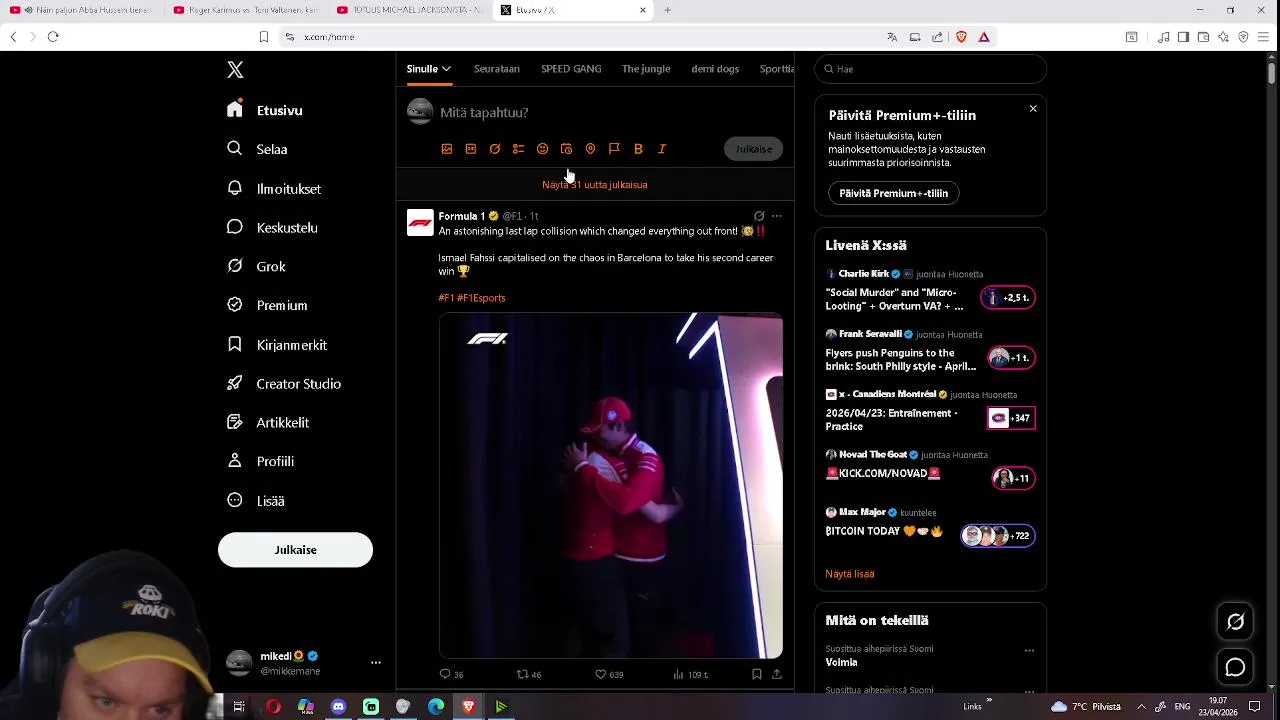The image size is (1280, 720).
Task: Click the Hae search field
Action: (x=930, y=69)
